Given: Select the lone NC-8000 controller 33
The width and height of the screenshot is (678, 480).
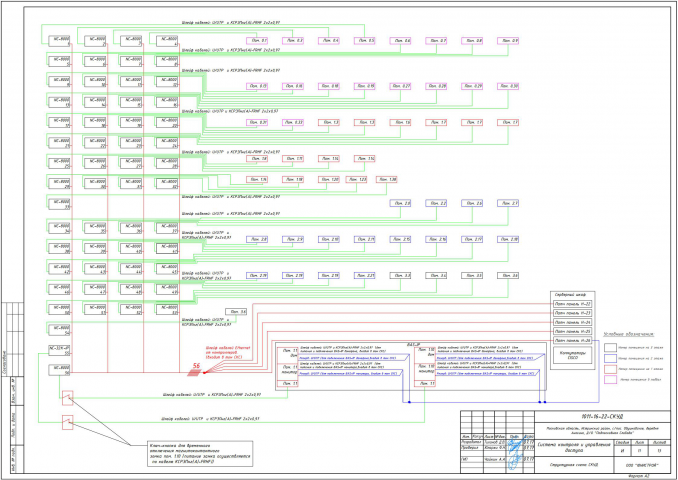Looking at the screenshot, I should (x=59, y=204).
